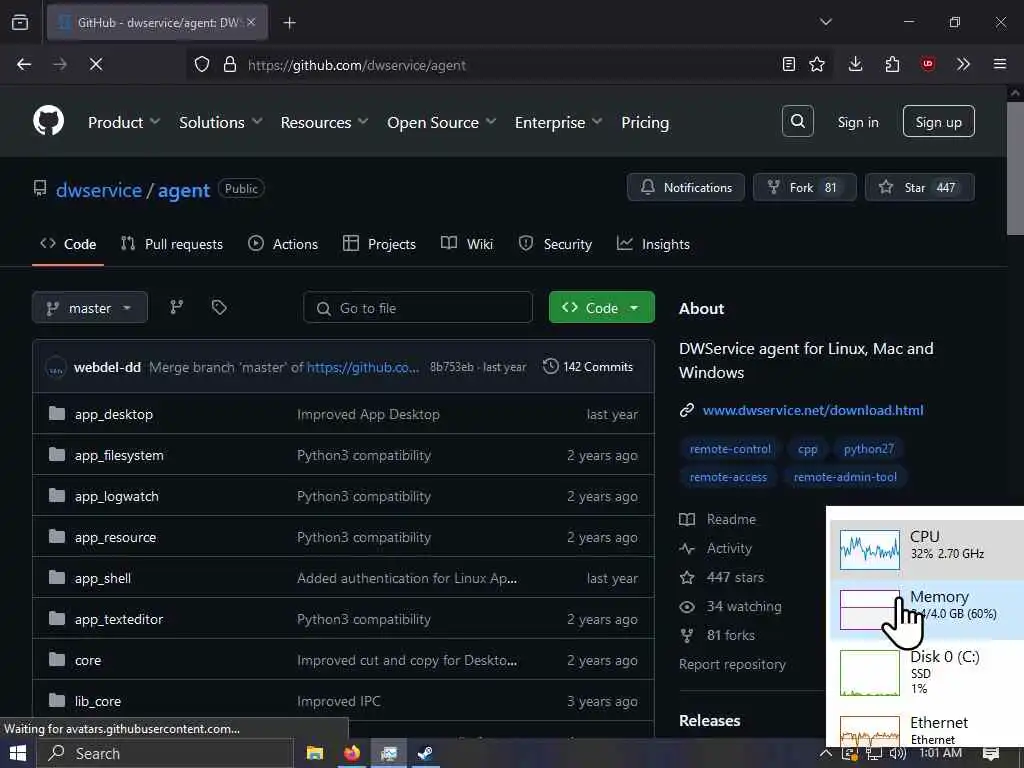Expand the Enterprise menu

558,122
